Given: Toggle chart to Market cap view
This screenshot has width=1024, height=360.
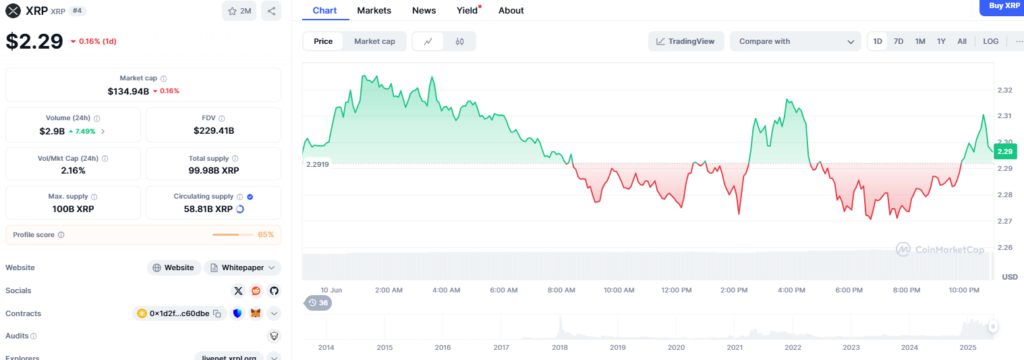Looking at the screenshot, I should coord(374,41).
